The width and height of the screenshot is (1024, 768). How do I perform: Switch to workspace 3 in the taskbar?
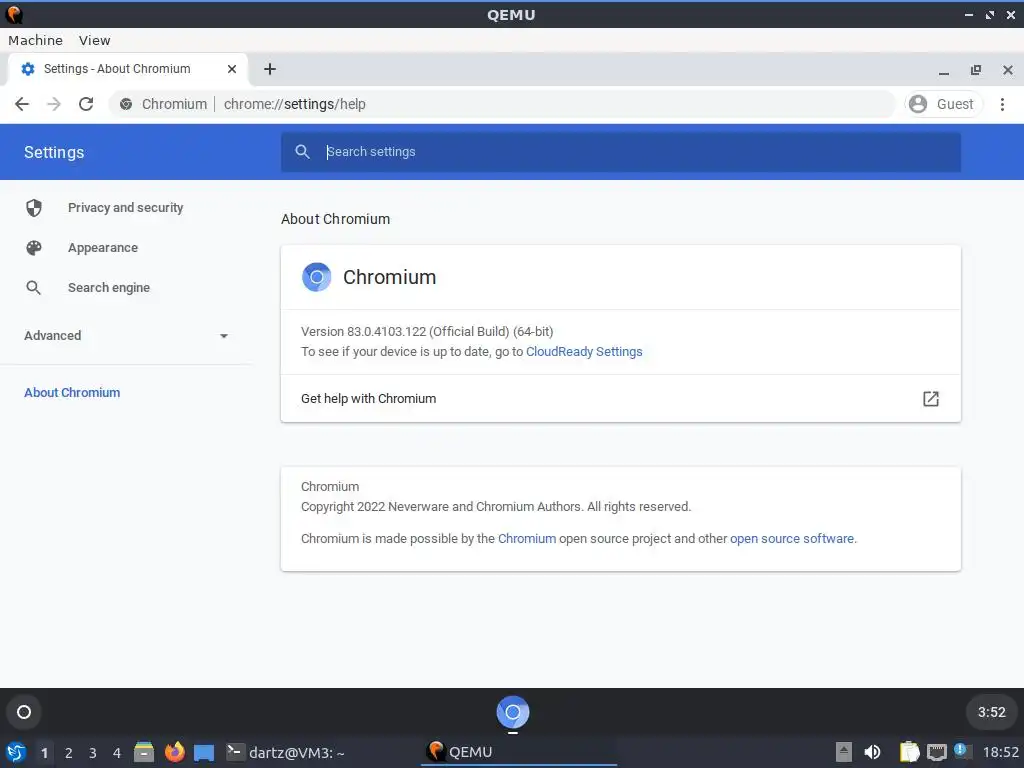point(93,753)
